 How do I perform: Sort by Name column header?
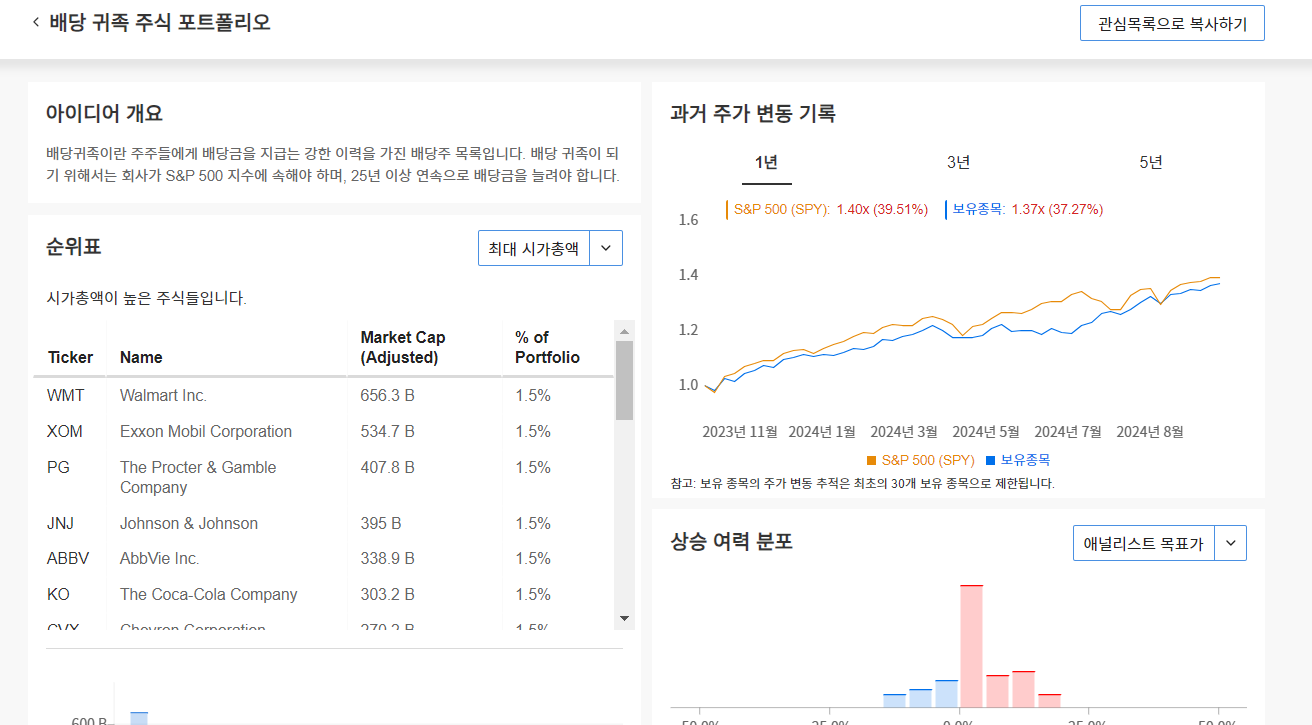[x=141, y=357]
